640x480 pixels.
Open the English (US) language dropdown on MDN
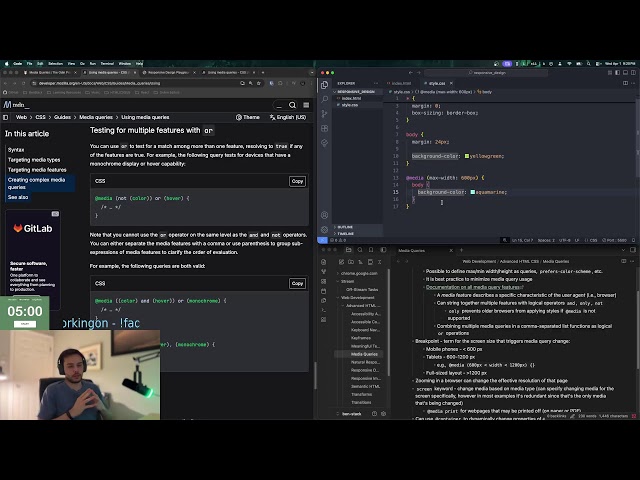click(288, 117)
